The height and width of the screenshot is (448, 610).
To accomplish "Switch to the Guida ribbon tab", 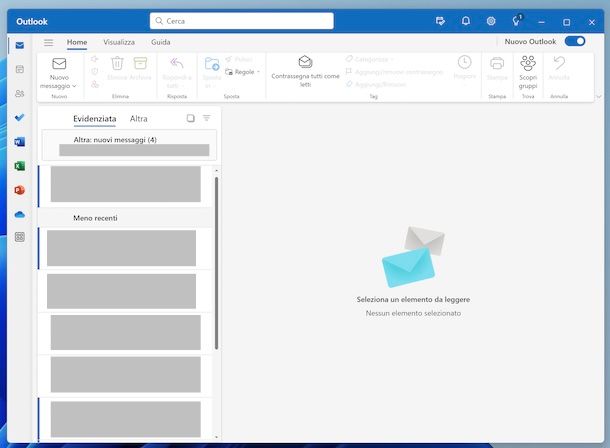I will (161, 42).
